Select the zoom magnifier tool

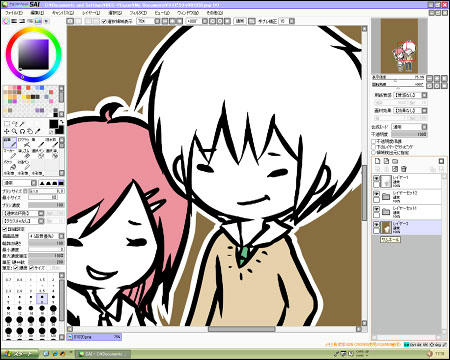(14, 131)
